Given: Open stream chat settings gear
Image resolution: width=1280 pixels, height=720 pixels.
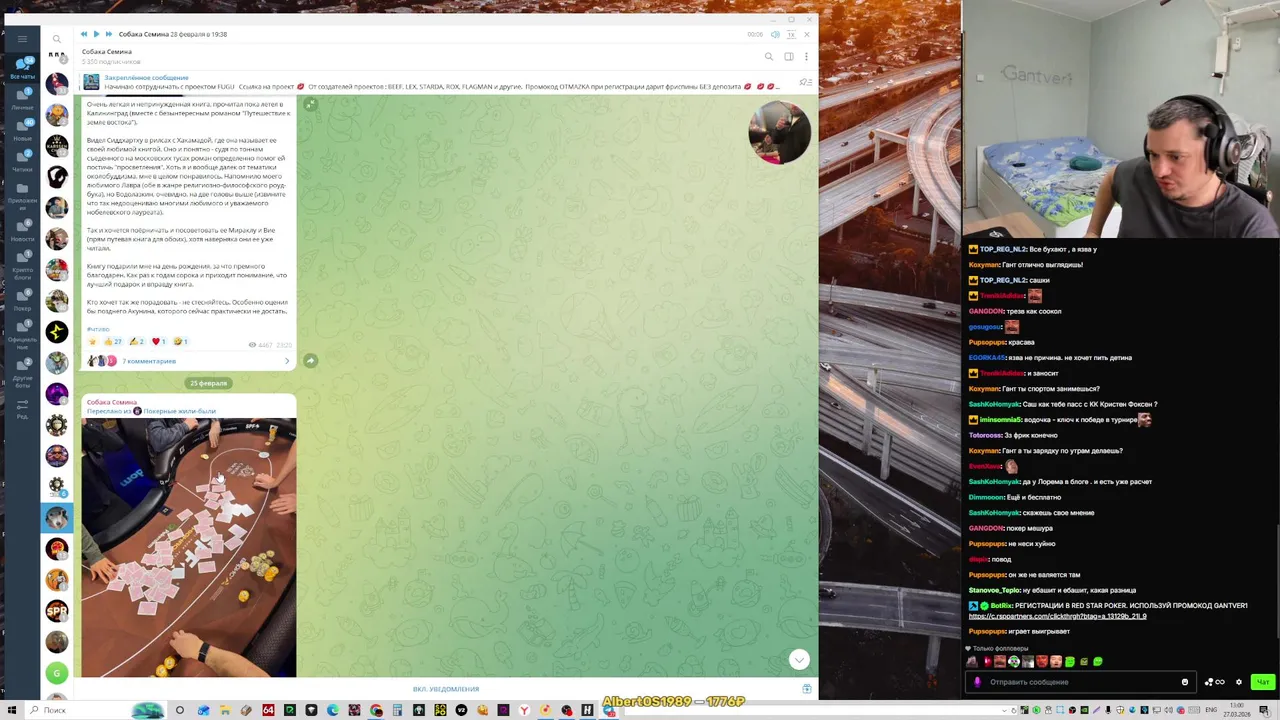Looking at the screenshot, I should click(1239, 682).
